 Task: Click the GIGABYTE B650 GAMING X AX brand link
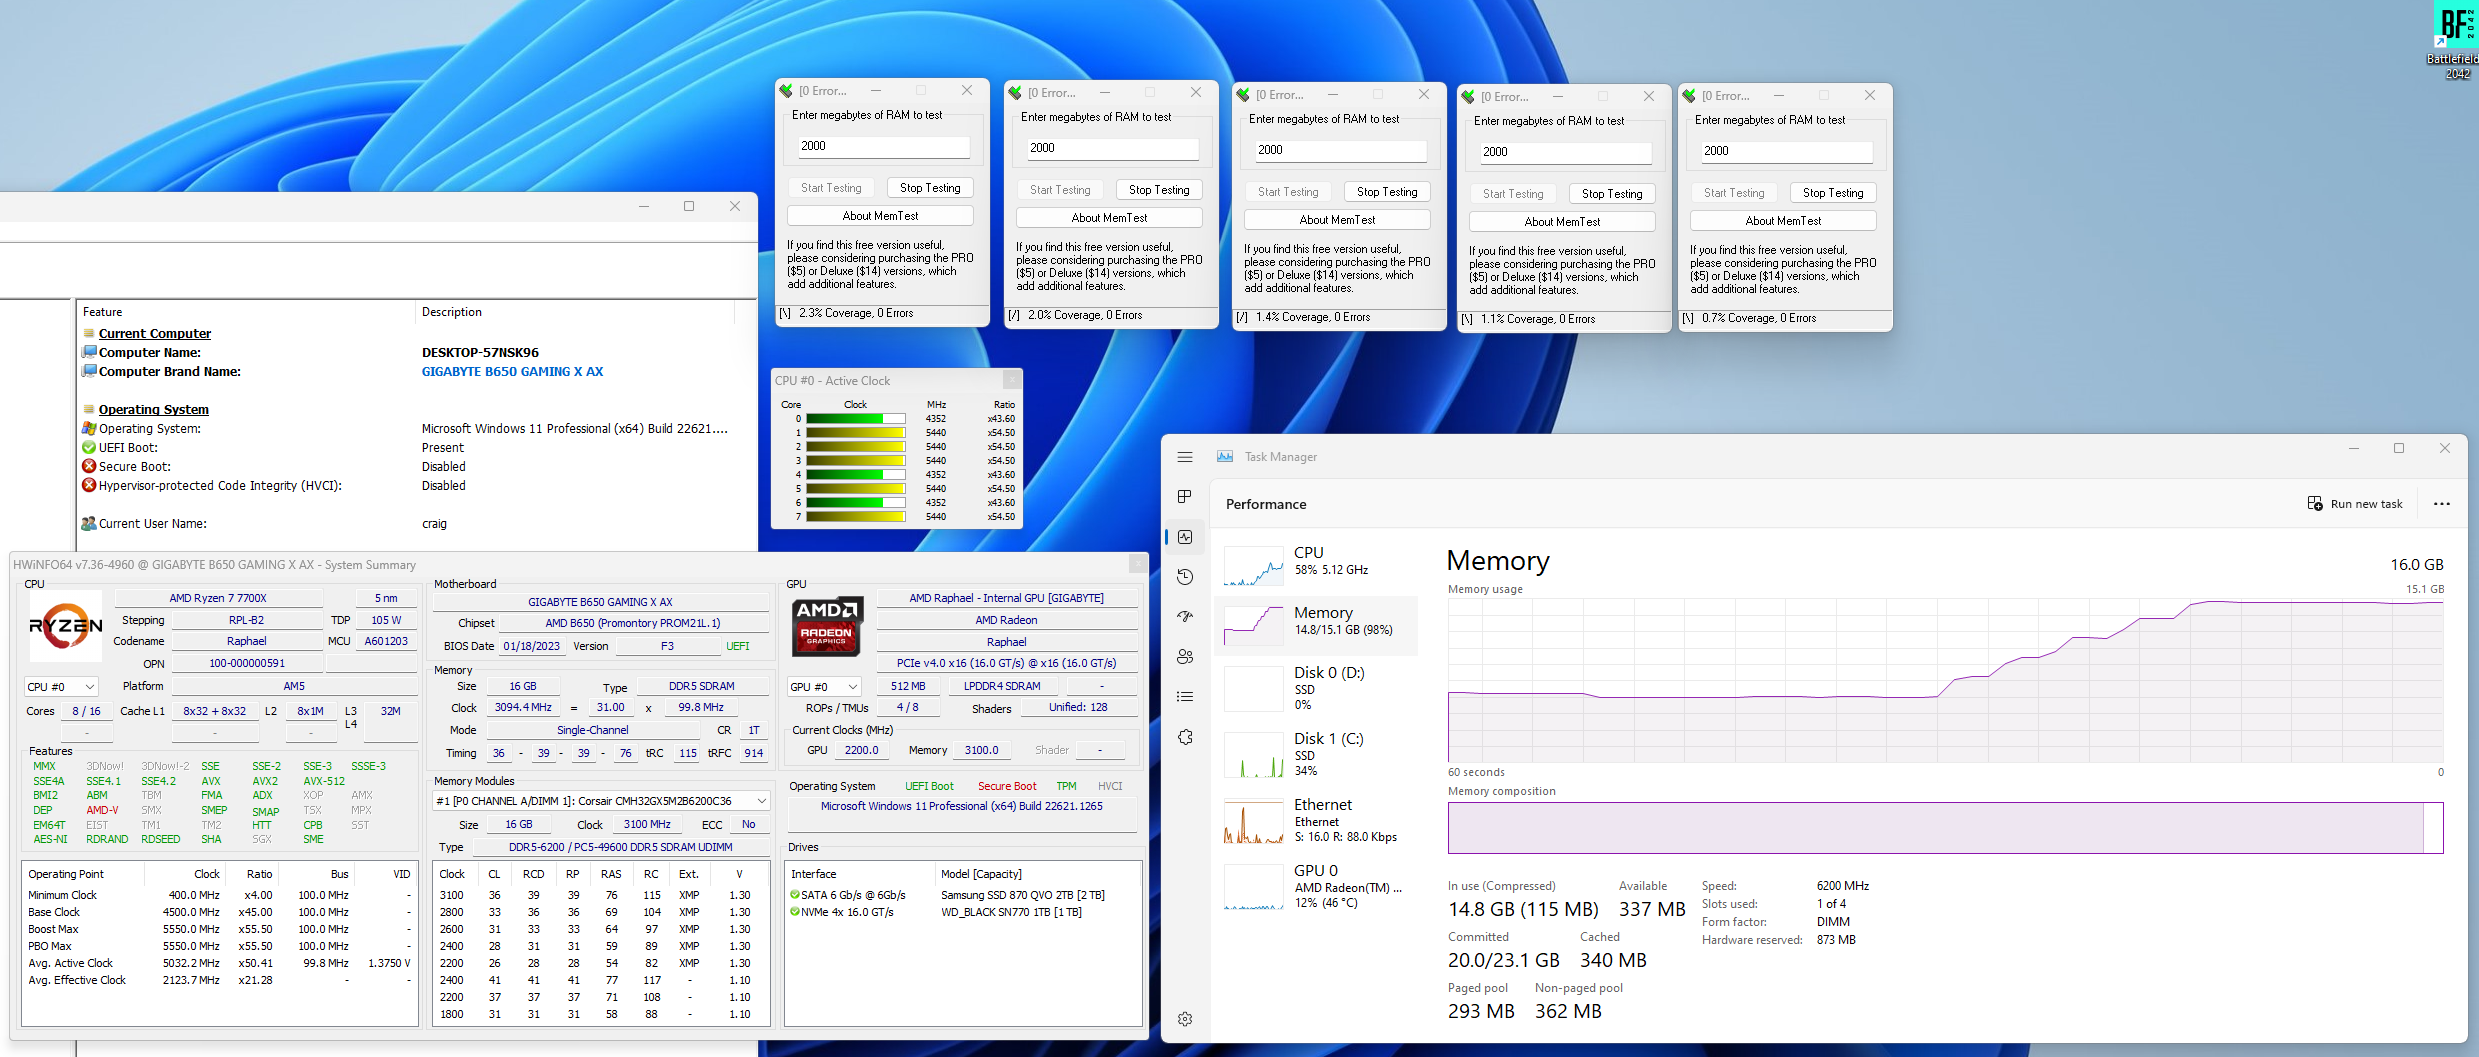tap(512, 372)
